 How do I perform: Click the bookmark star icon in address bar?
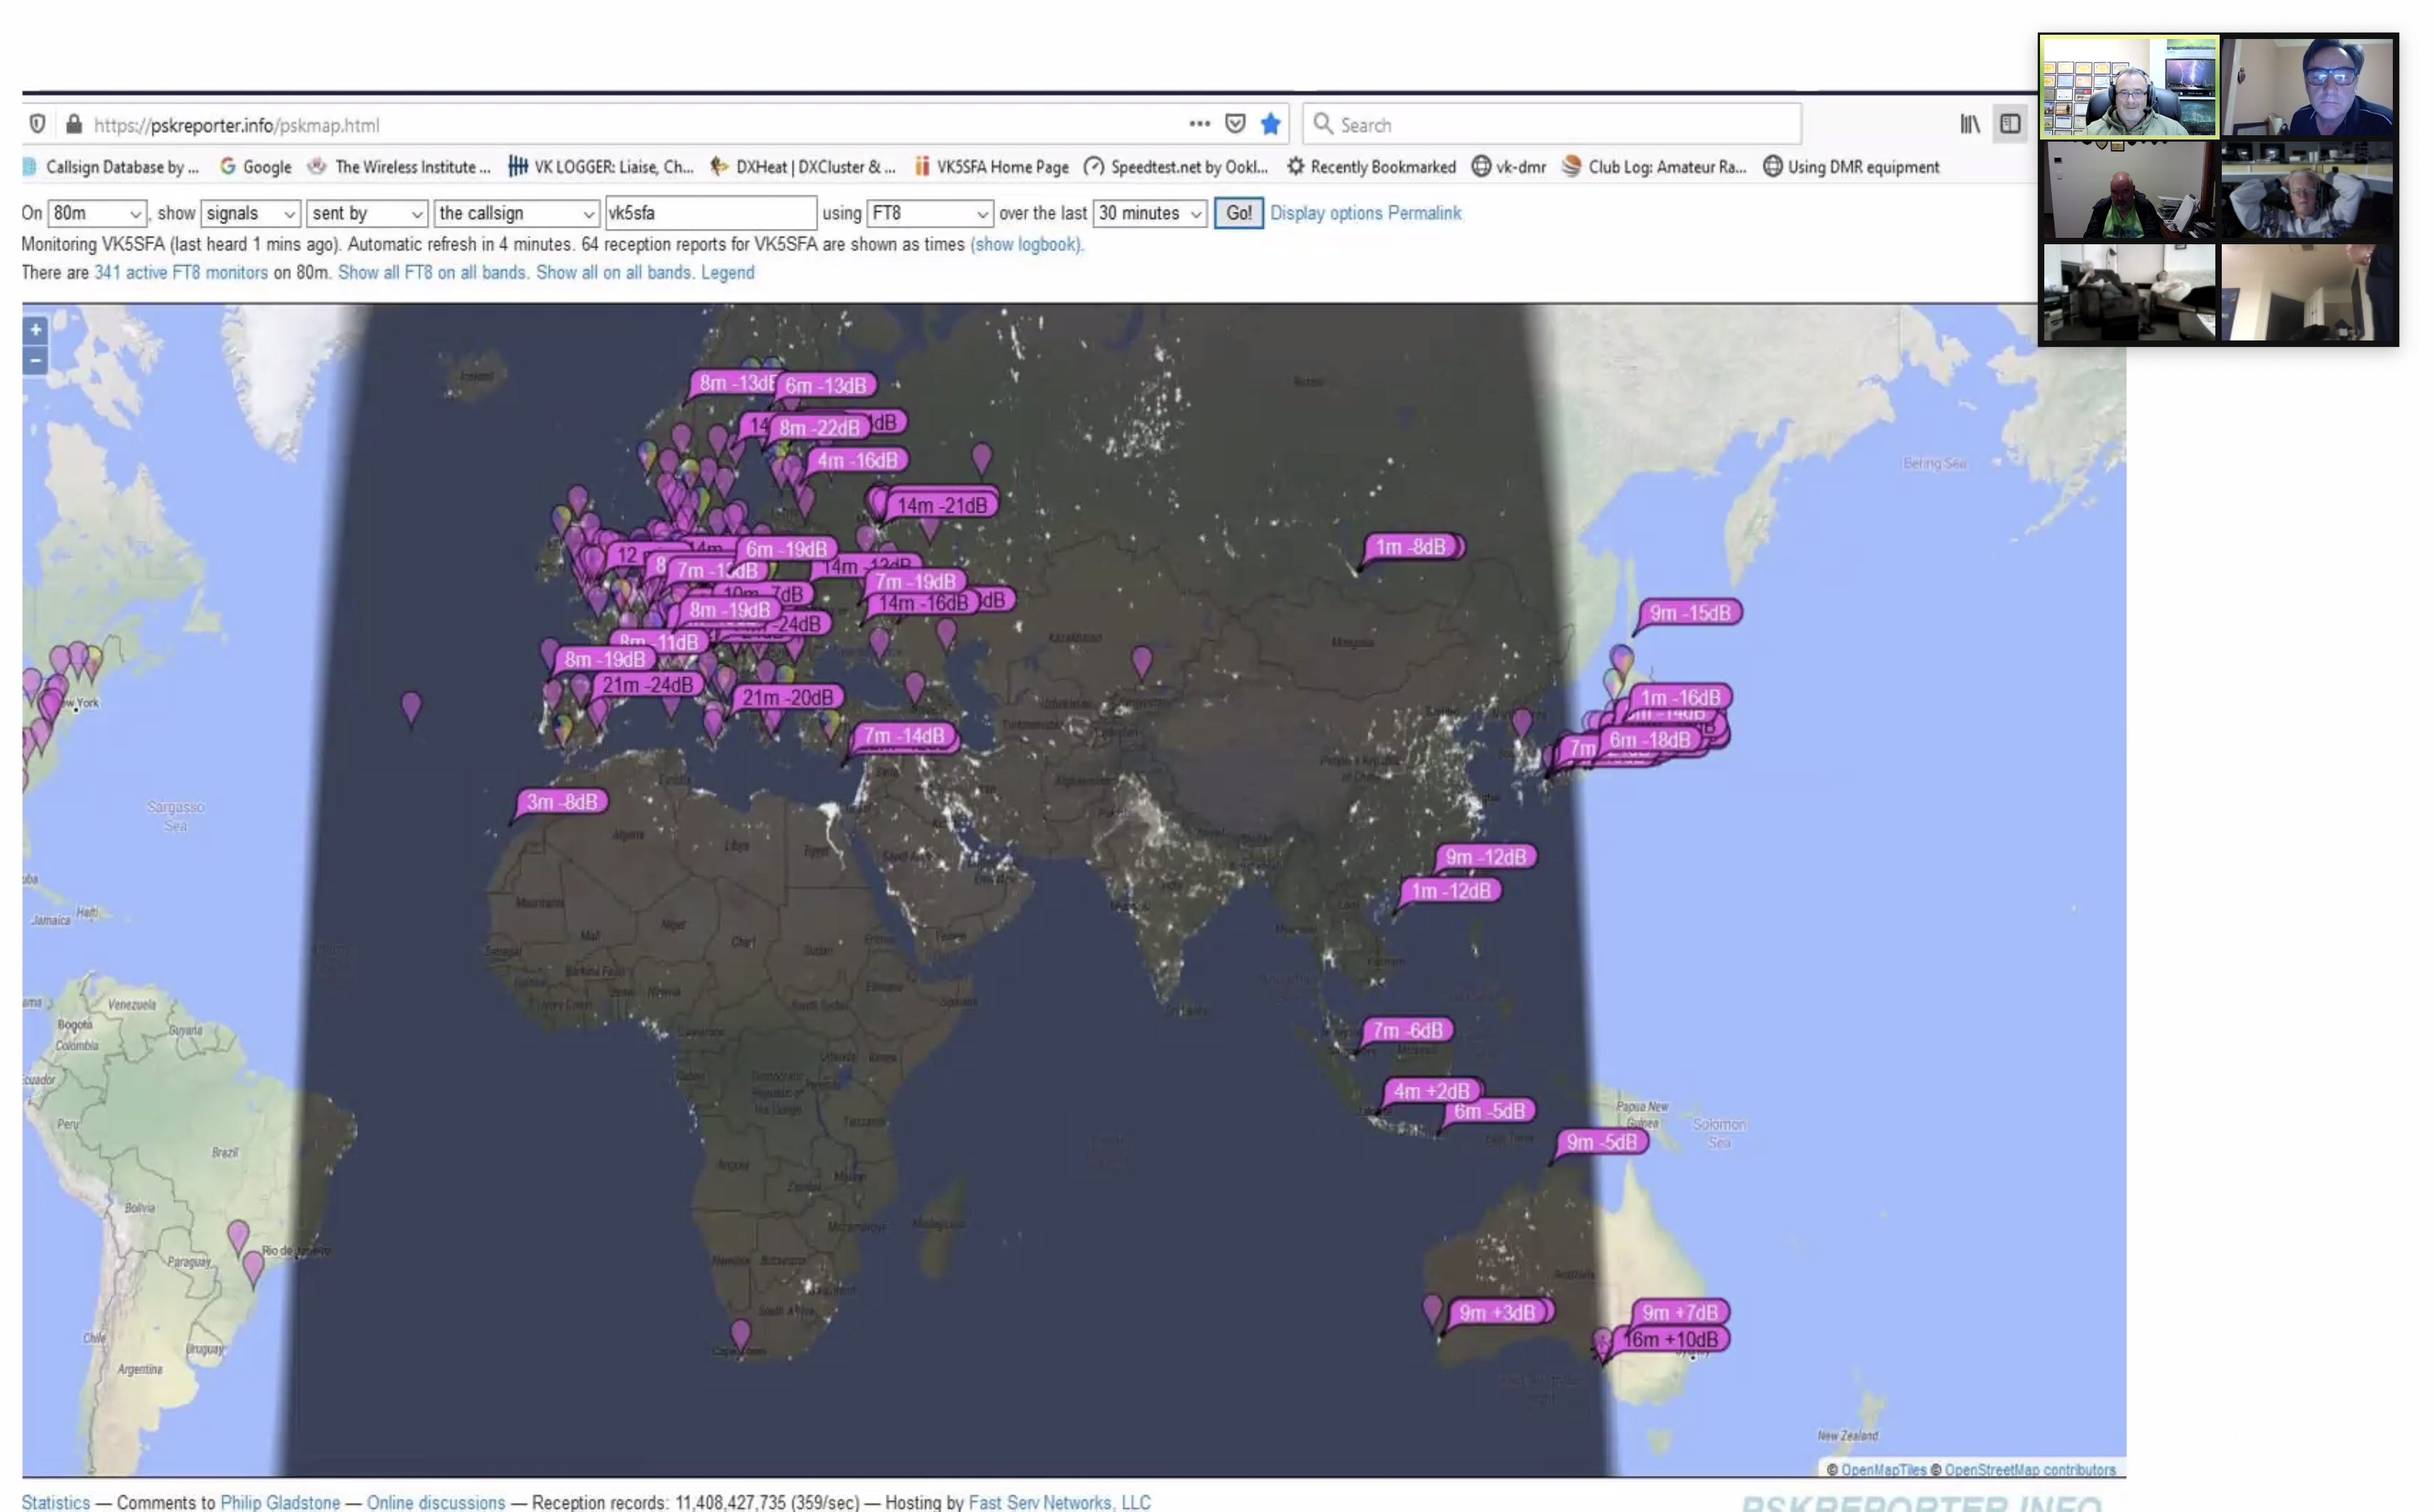pyautogui.click(x=1270, y=124)
